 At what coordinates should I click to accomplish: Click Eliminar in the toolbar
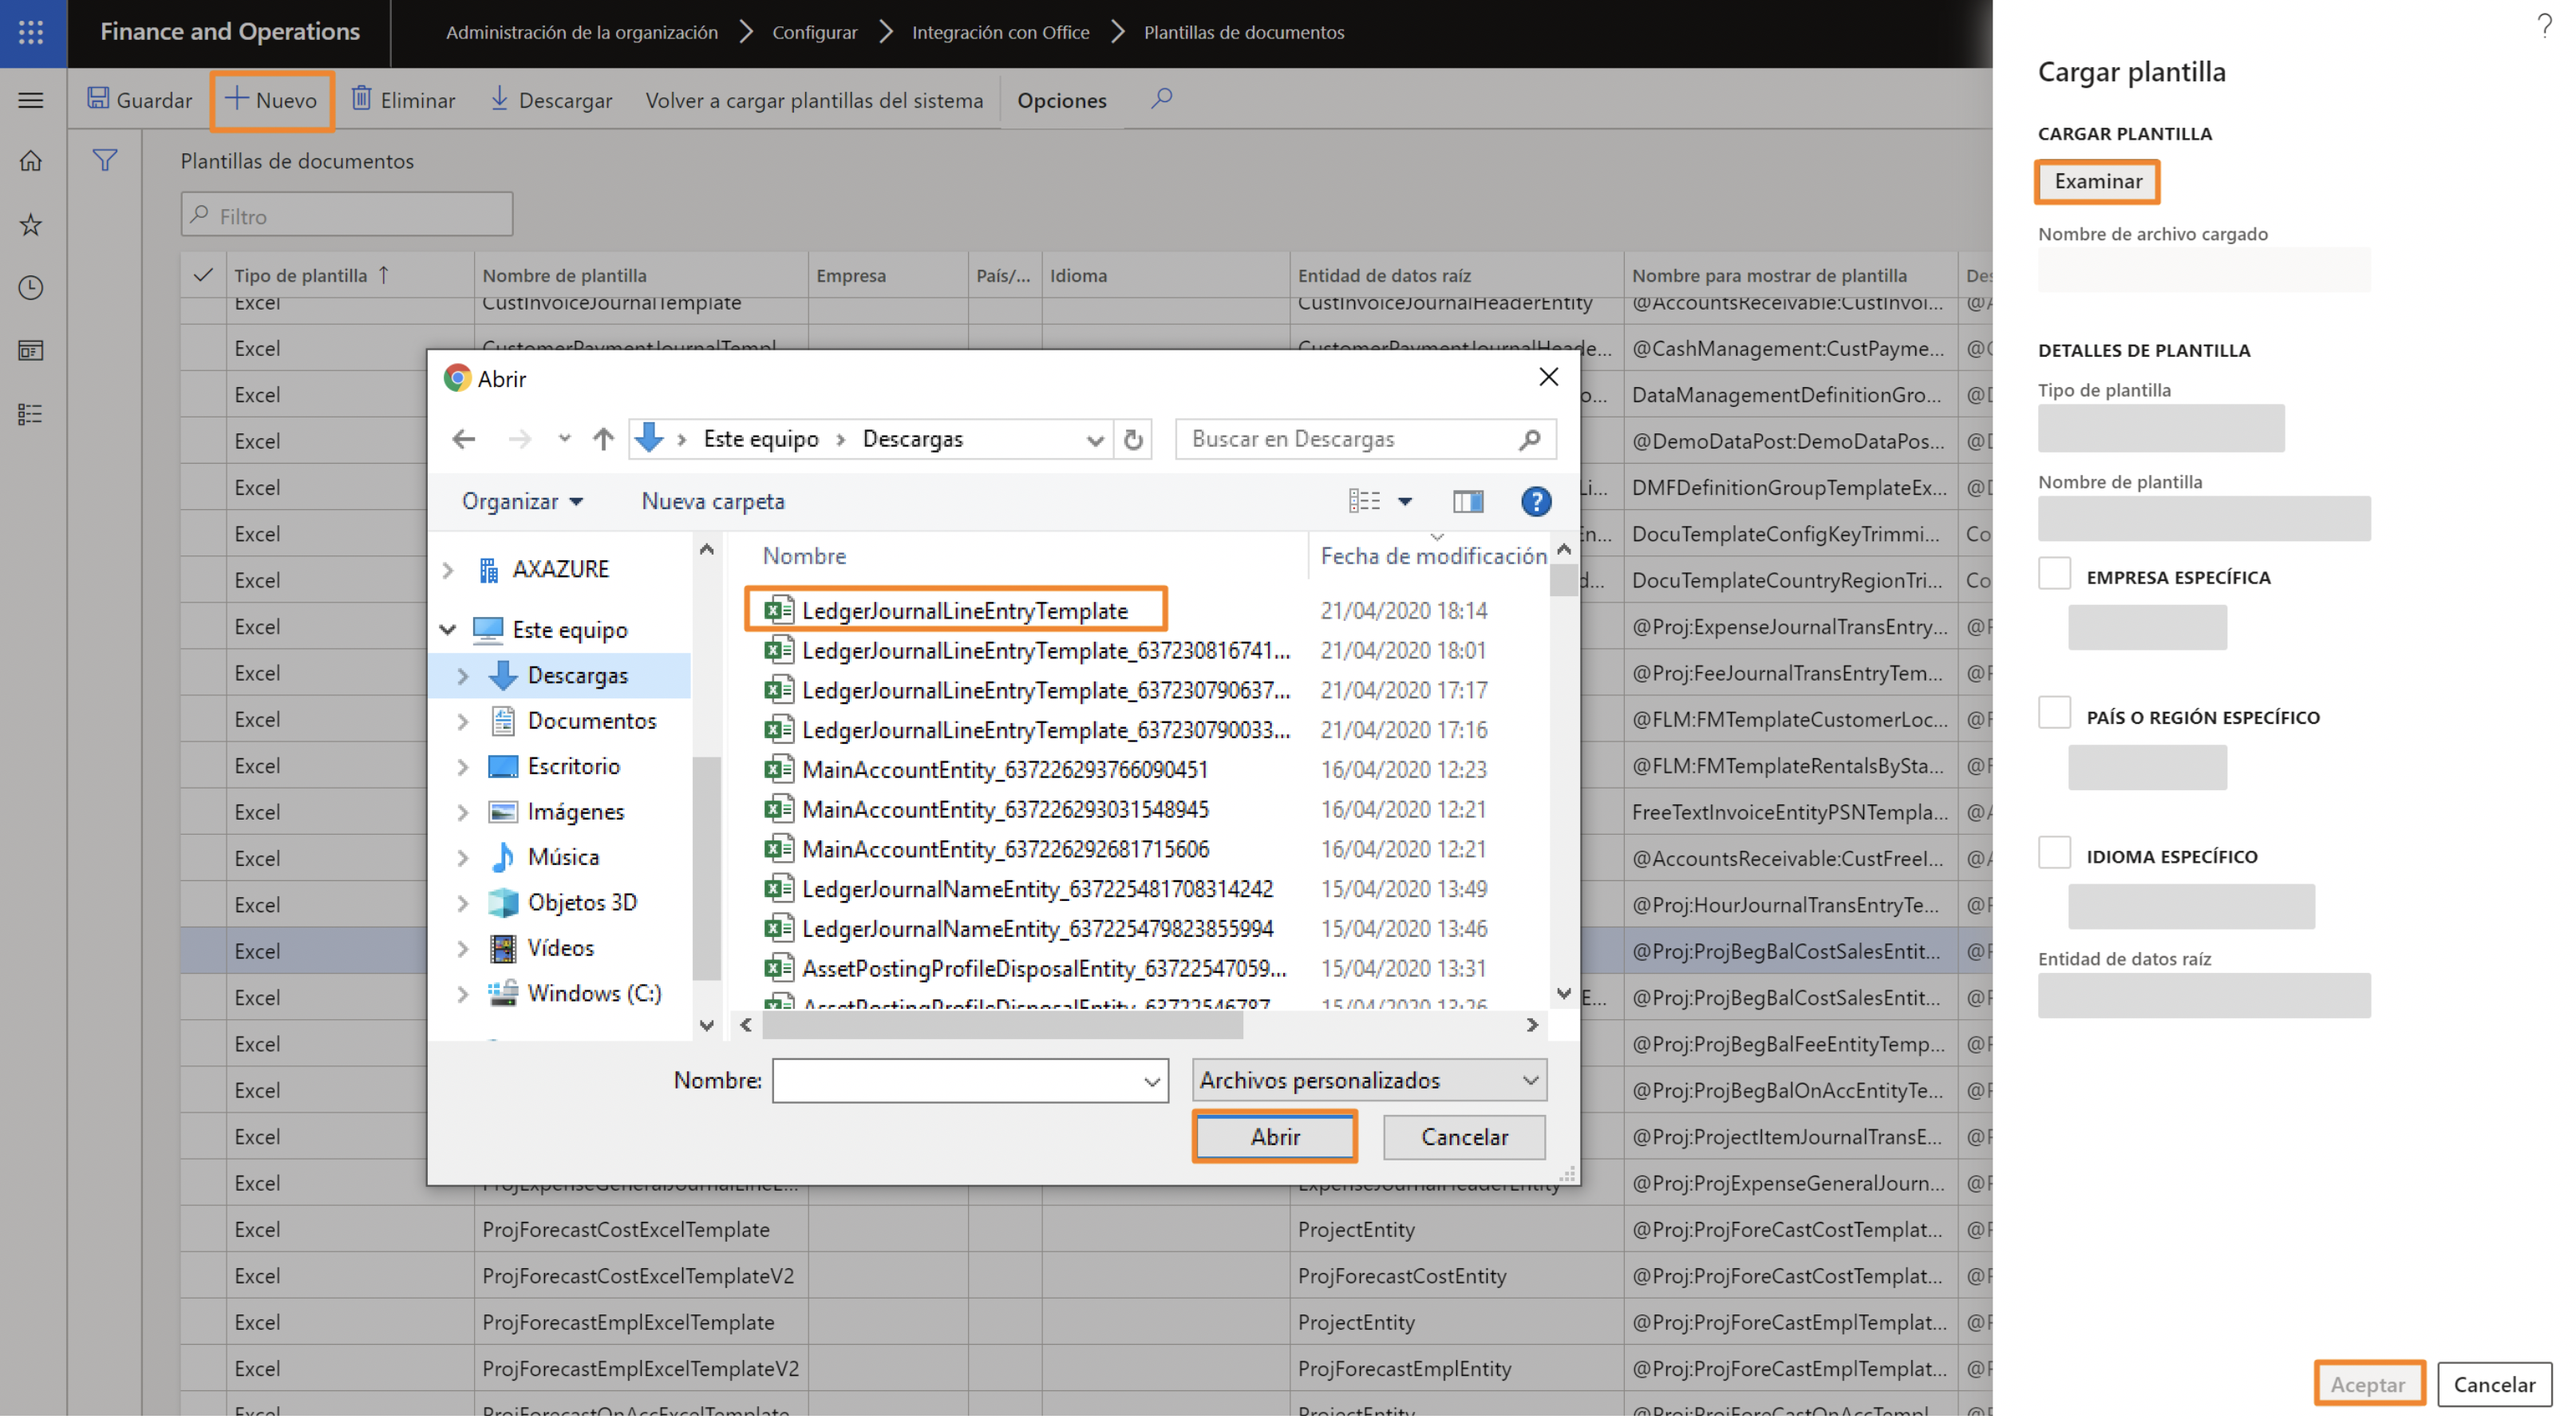pyautogui.click(x=404, y=100)
